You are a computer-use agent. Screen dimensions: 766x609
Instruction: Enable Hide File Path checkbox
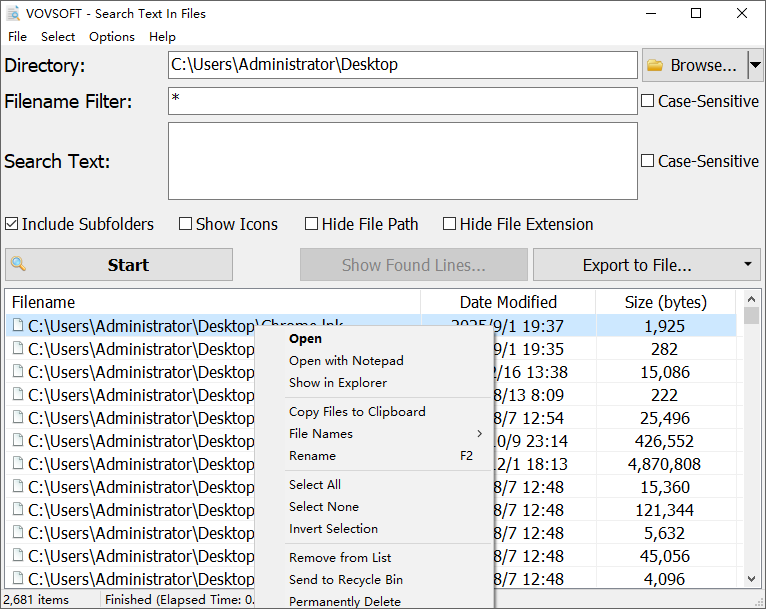[x=311, y=224]
